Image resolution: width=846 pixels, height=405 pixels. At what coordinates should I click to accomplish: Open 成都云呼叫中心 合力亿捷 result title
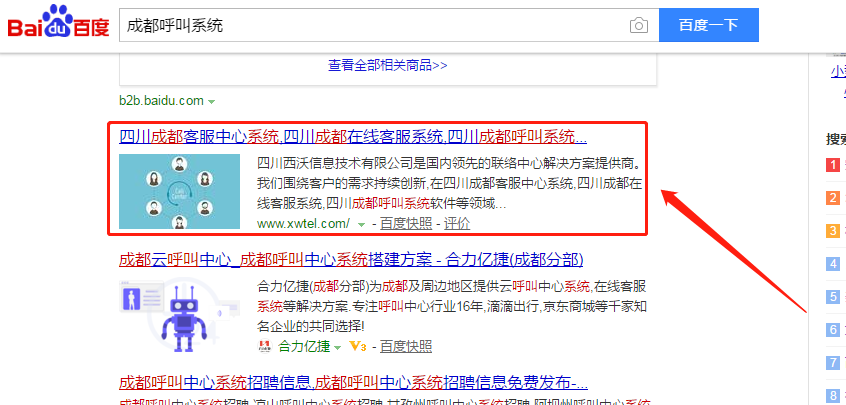[351, 260]
